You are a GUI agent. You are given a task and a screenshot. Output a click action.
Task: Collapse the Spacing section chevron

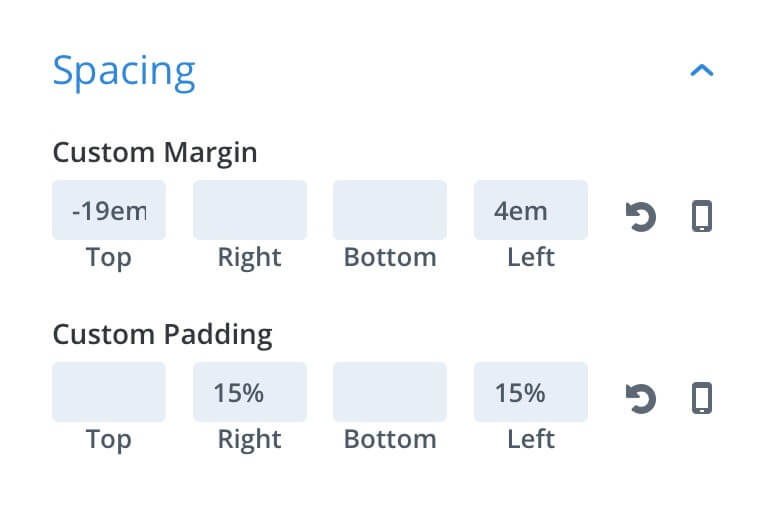pos(702,71)
